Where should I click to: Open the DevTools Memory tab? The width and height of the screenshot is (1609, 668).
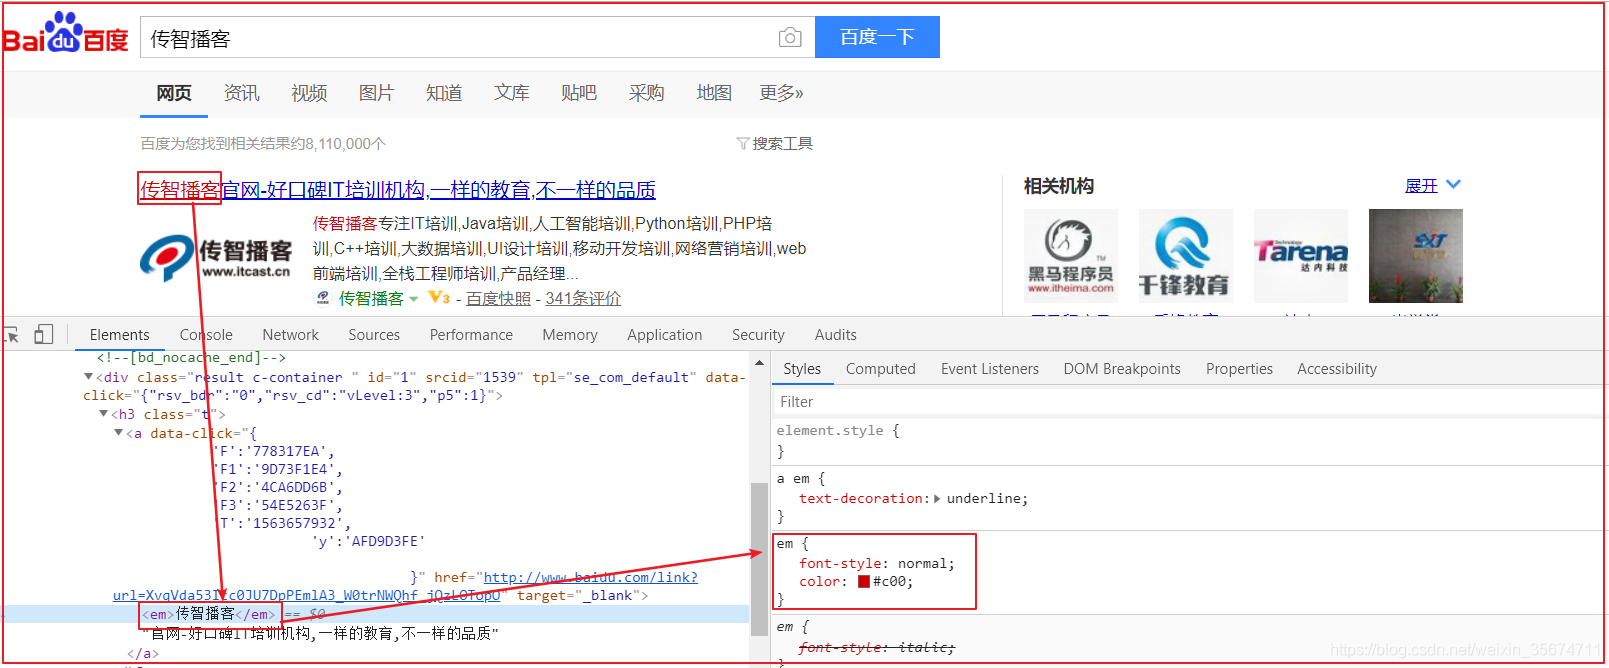pyautogui.click(x=570, y=335)
